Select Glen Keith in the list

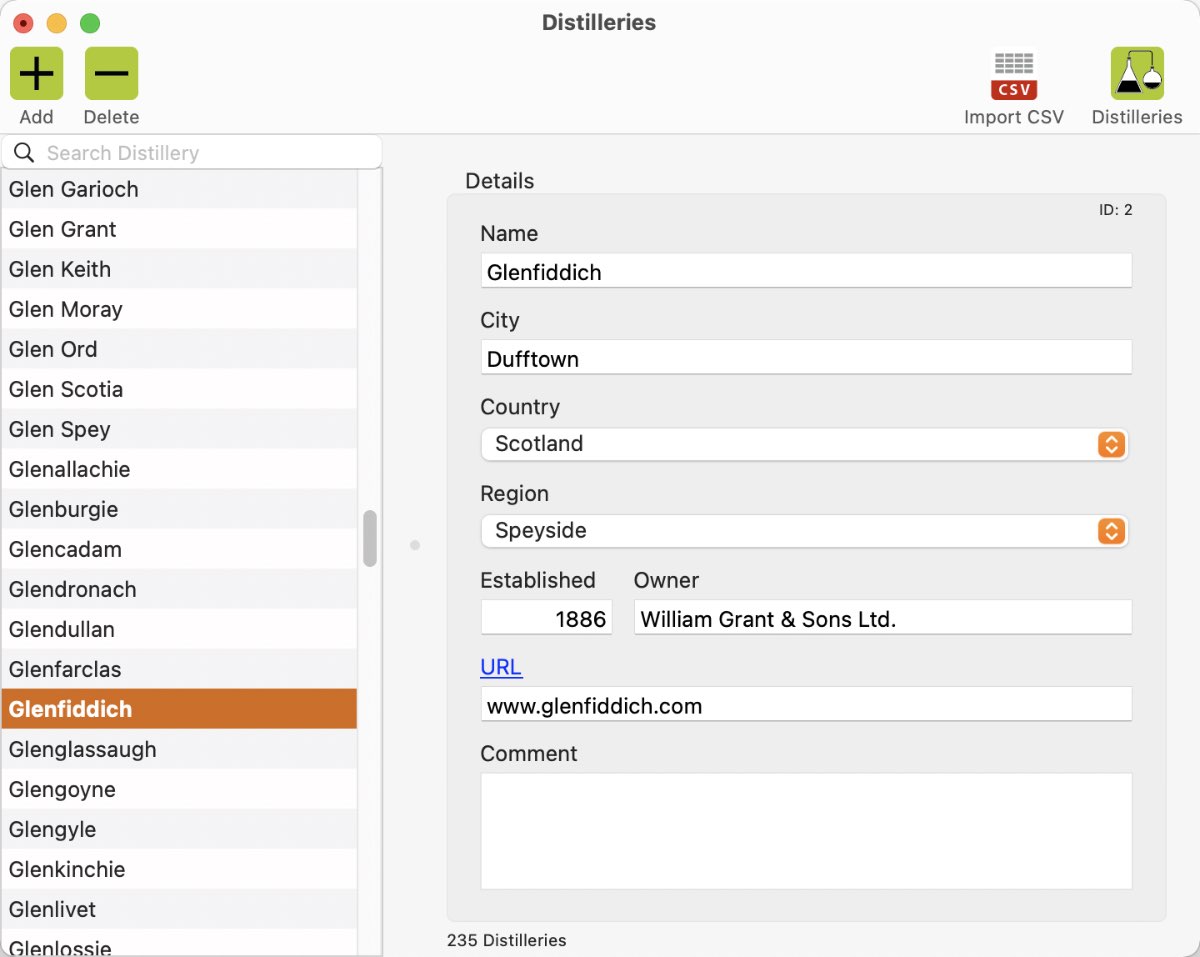(179, 269)
